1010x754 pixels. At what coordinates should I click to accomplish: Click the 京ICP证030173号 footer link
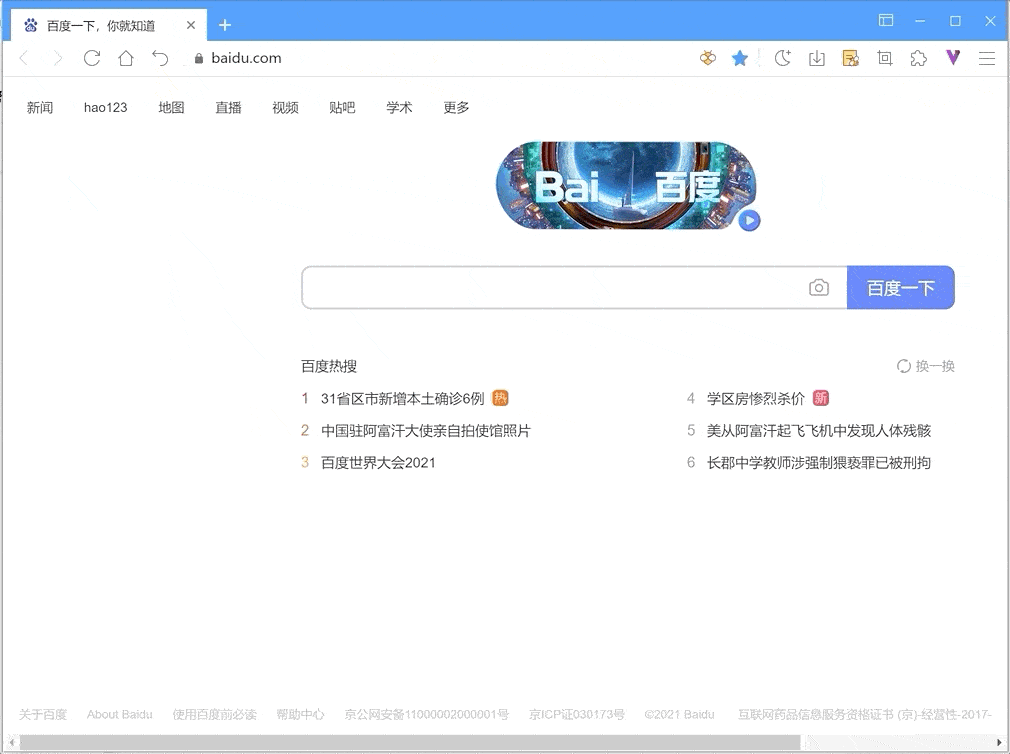[576, 714]
